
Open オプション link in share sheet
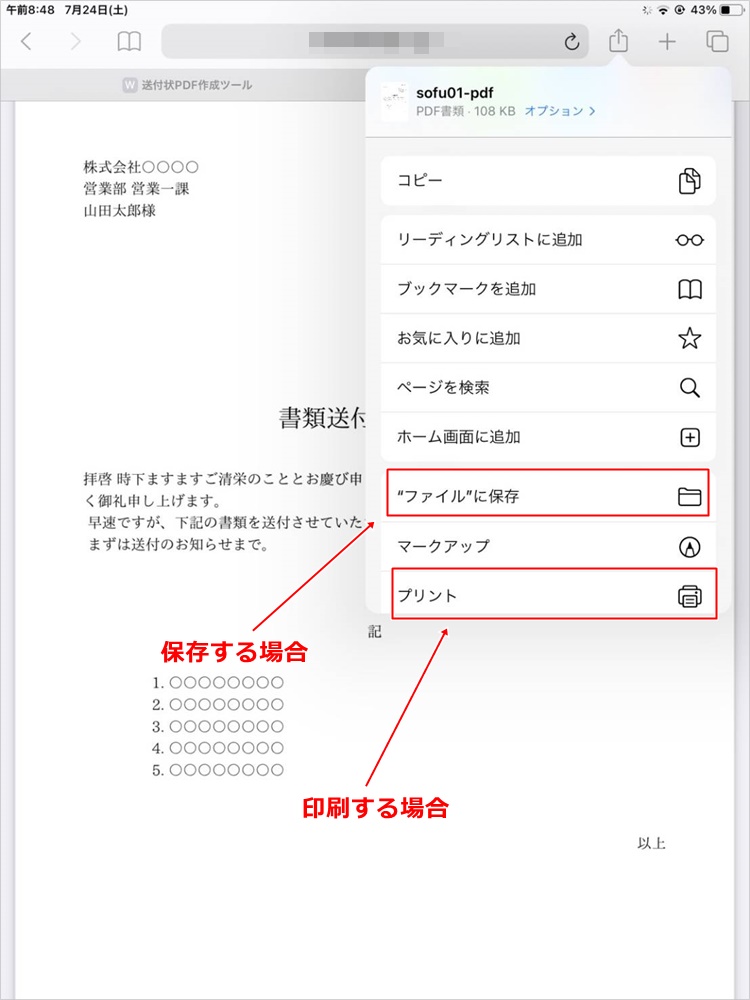560,111
